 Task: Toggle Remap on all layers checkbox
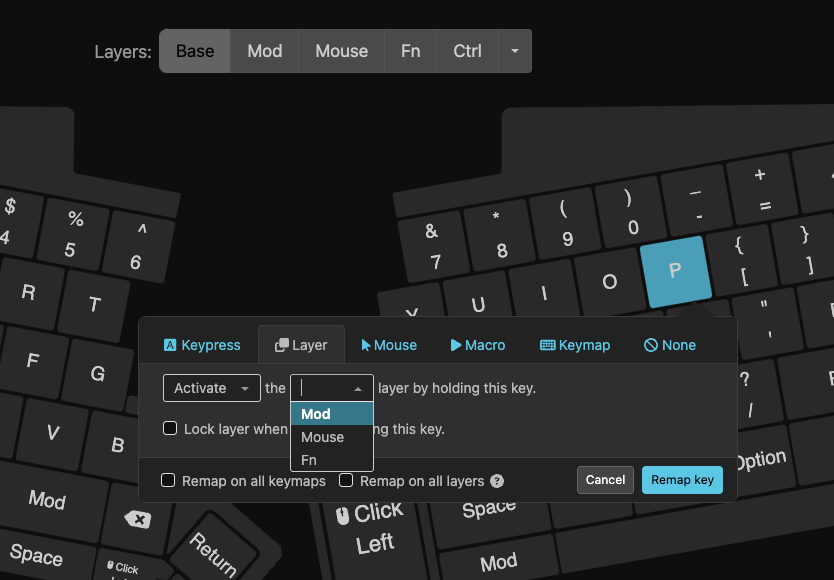click(x=346, y=481)
